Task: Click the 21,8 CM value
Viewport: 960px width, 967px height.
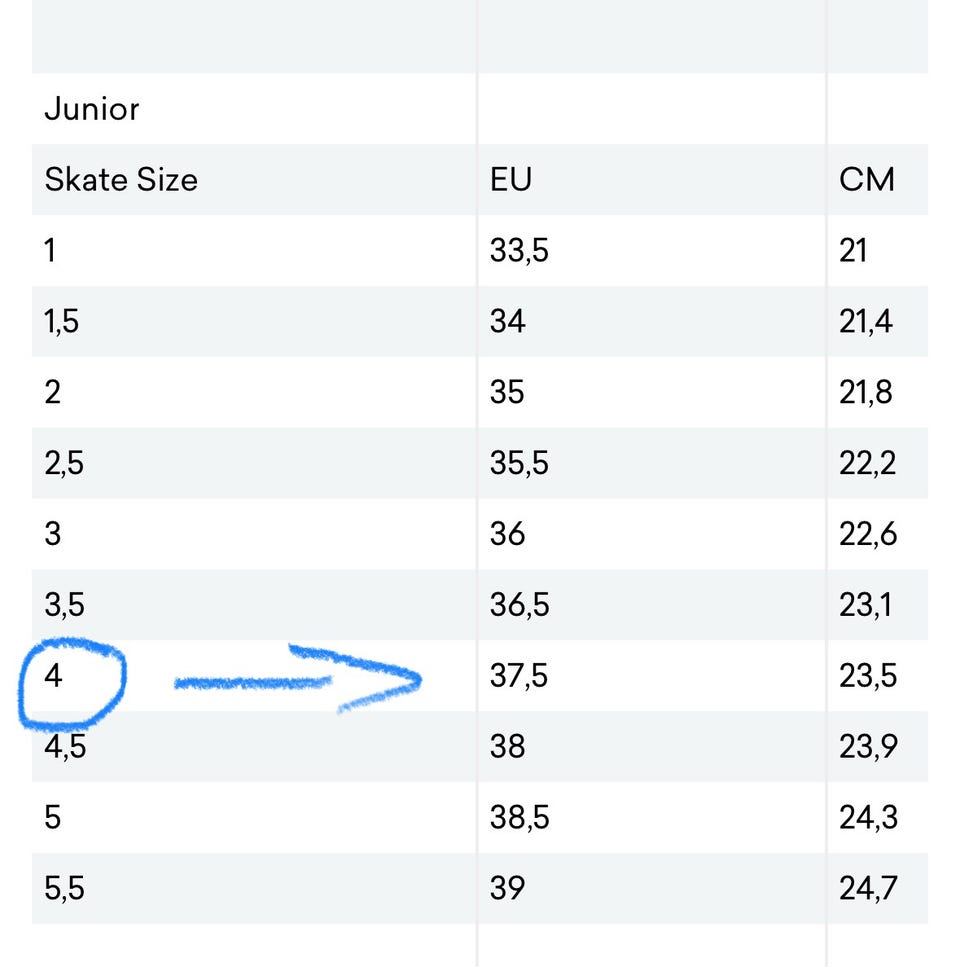Action: 866,393
